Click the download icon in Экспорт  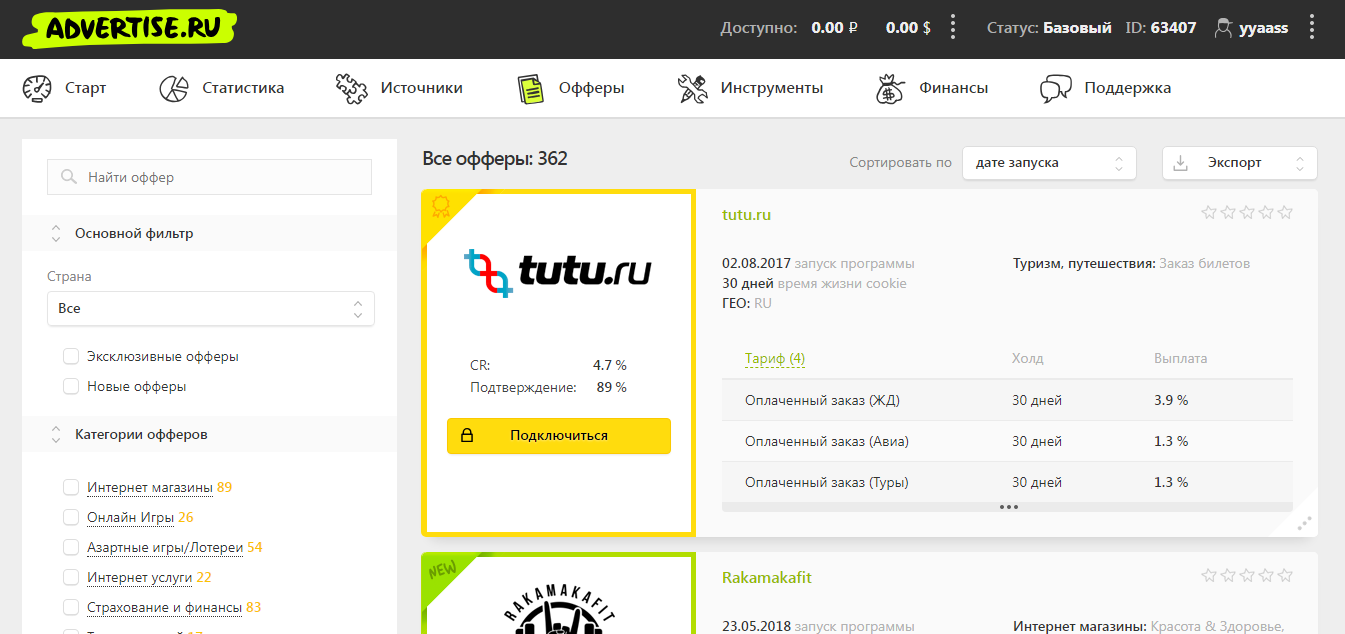point(1180,163)
